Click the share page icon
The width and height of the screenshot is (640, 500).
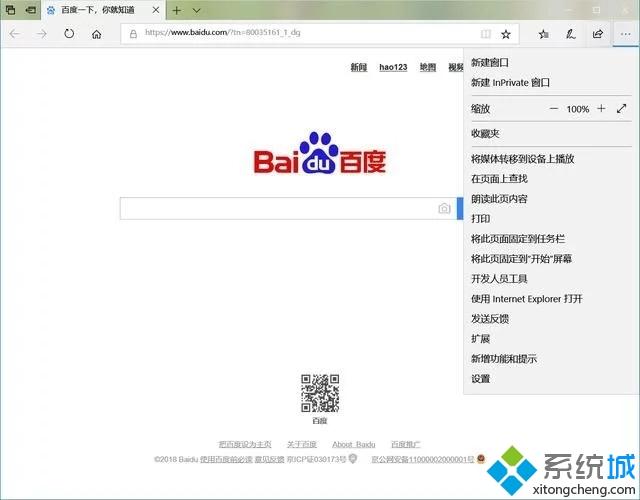[598, 34]
